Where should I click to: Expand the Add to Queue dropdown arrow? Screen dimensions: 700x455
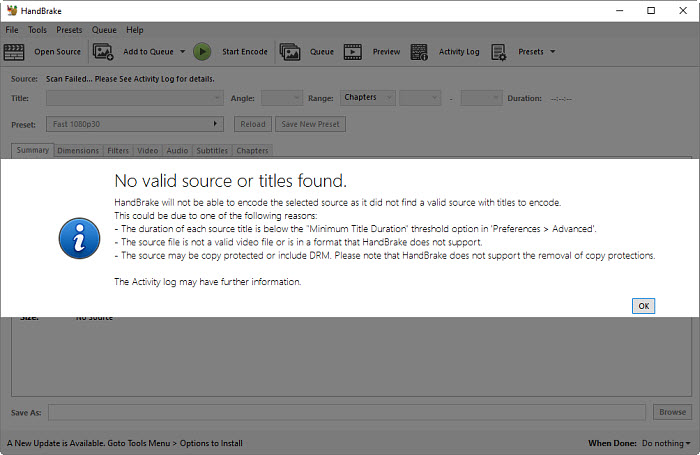click(x=183, y=52)
